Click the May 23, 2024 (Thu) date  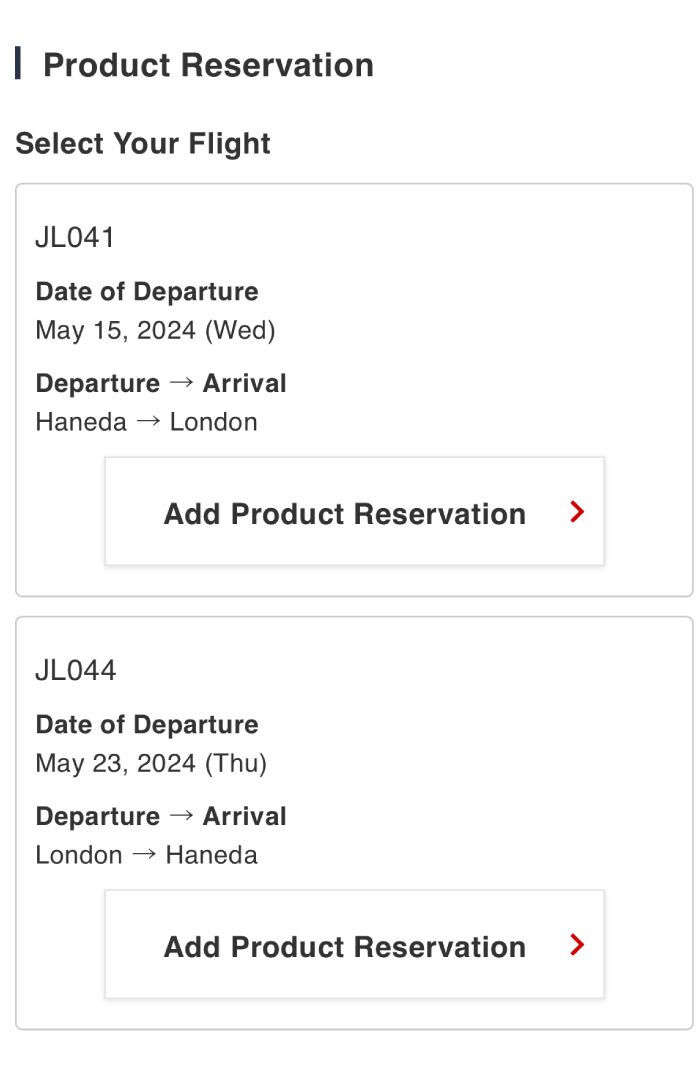[151, 764]
